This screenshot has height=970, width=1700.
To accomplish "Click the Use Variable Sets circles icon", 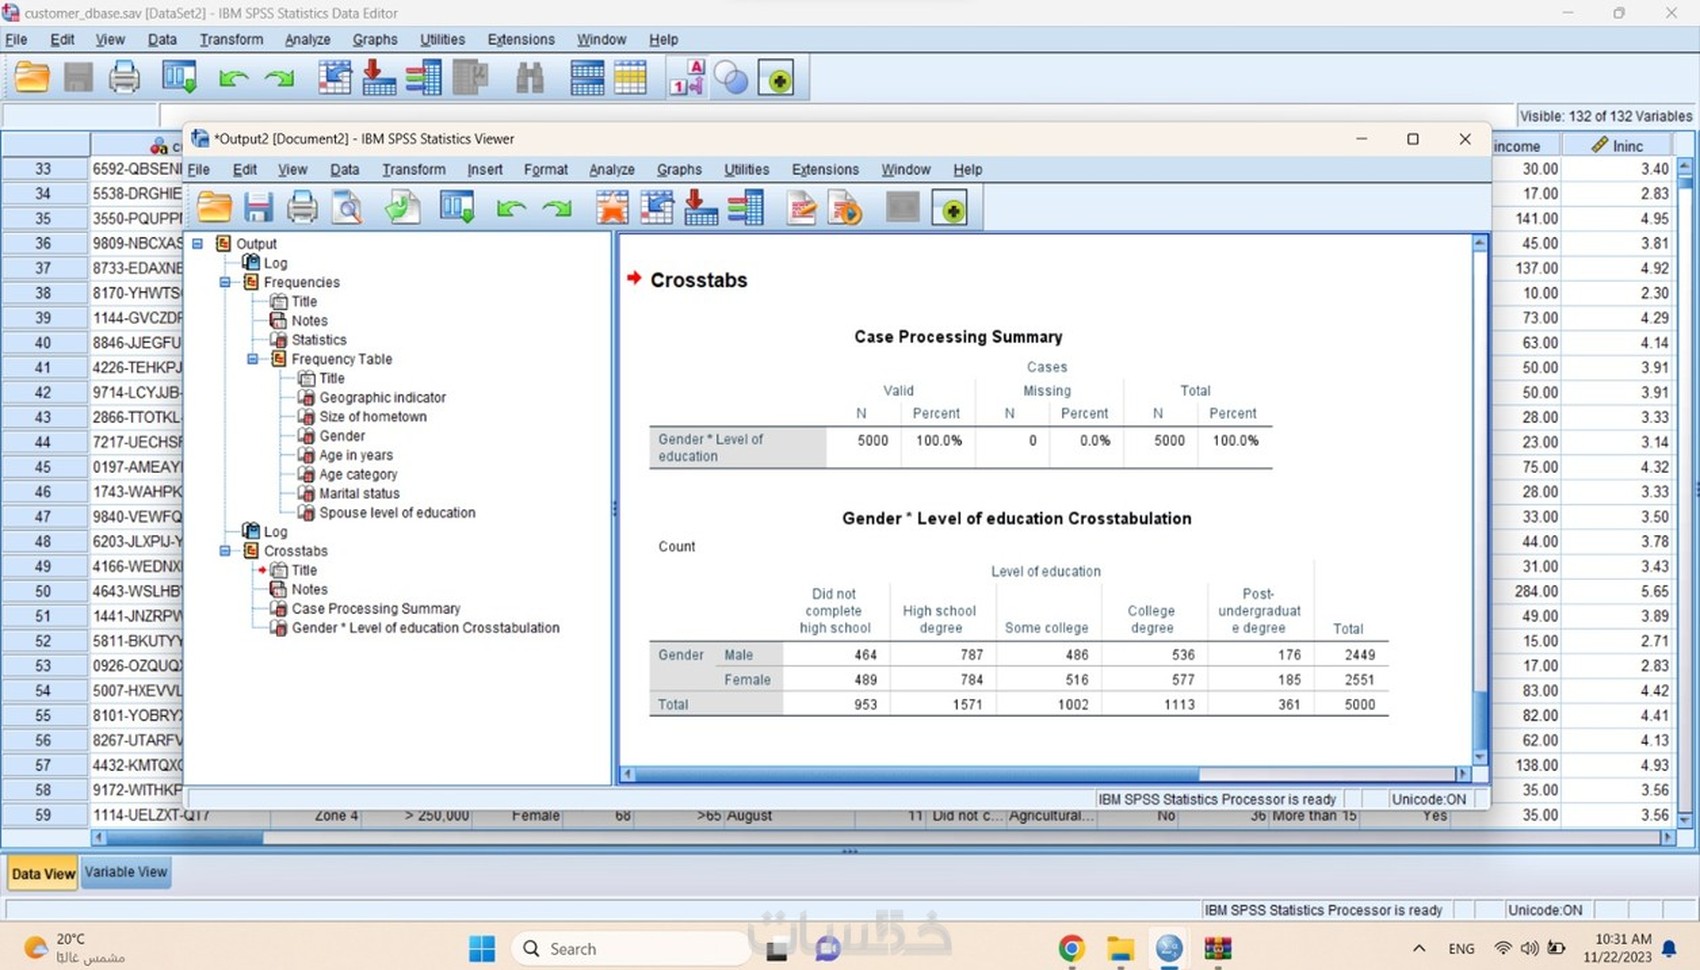I will click(731, 78).
